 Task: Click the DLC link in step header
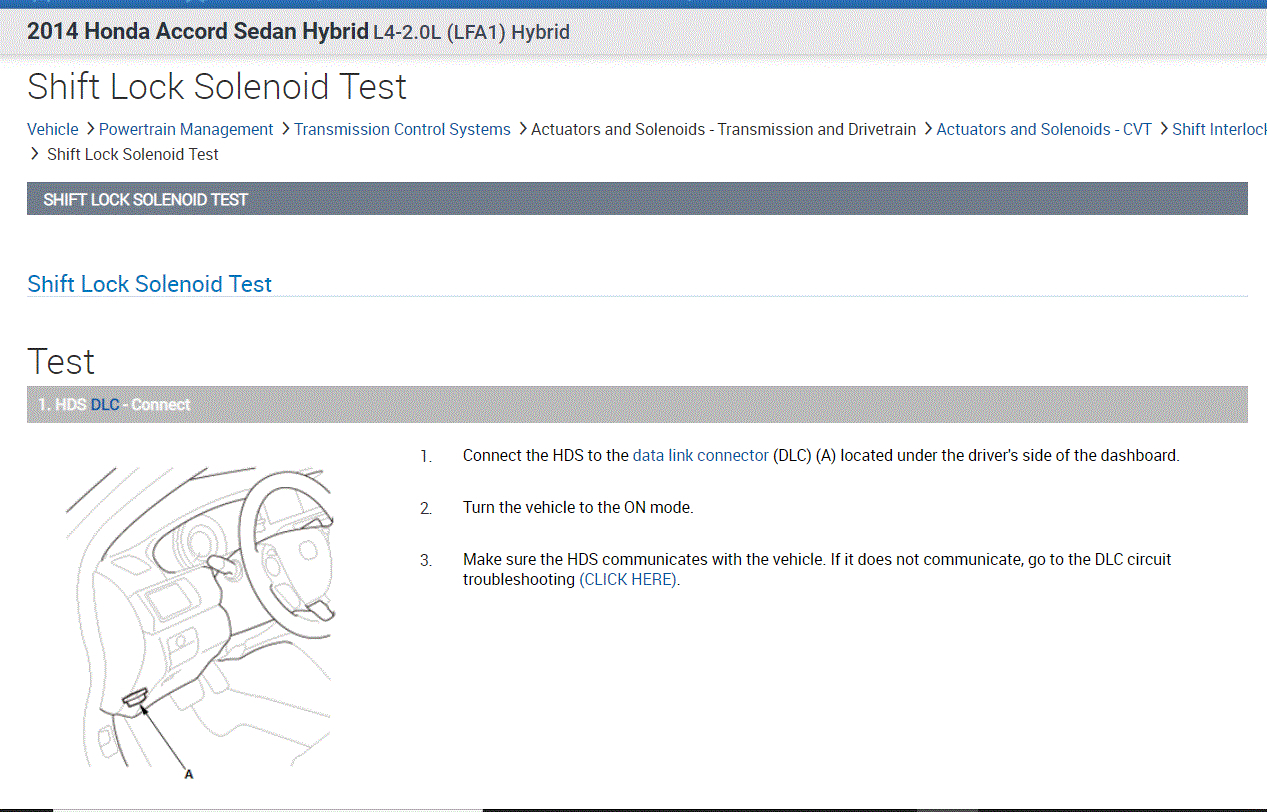tap(105, 405)
